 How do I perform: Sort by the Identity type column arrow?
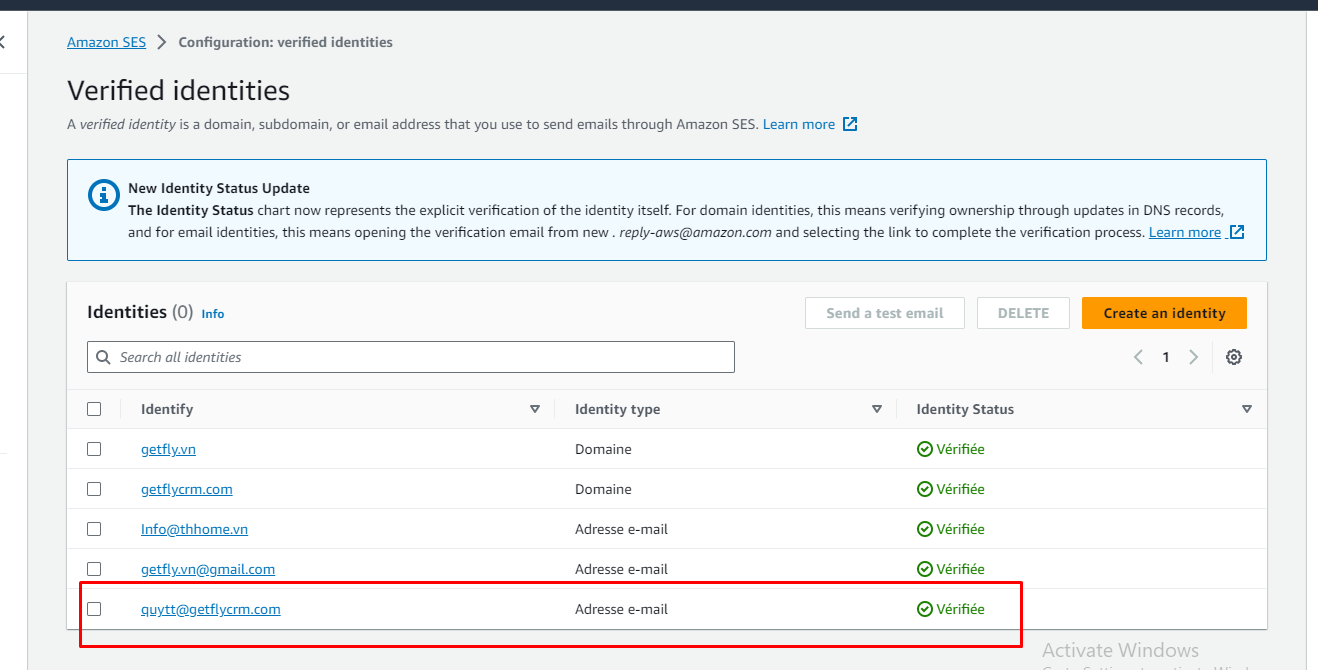coord(877,409)
